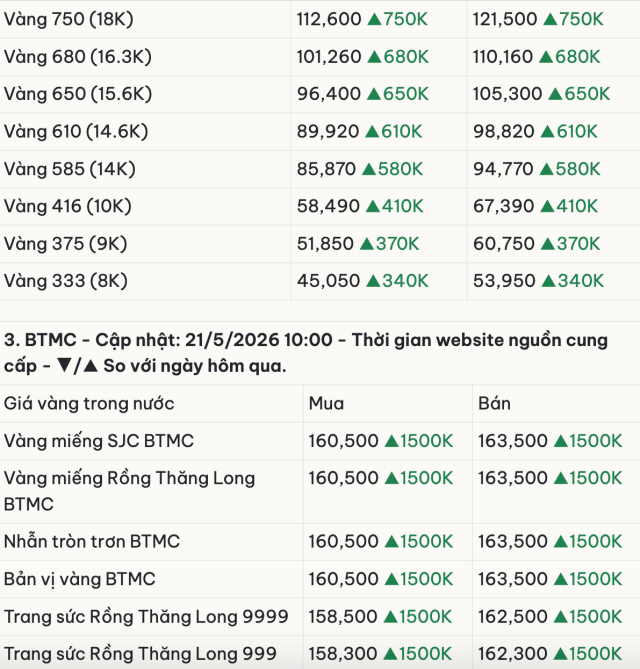
Task: Click the green triangle next to 94,770
Action: (547, 169)
